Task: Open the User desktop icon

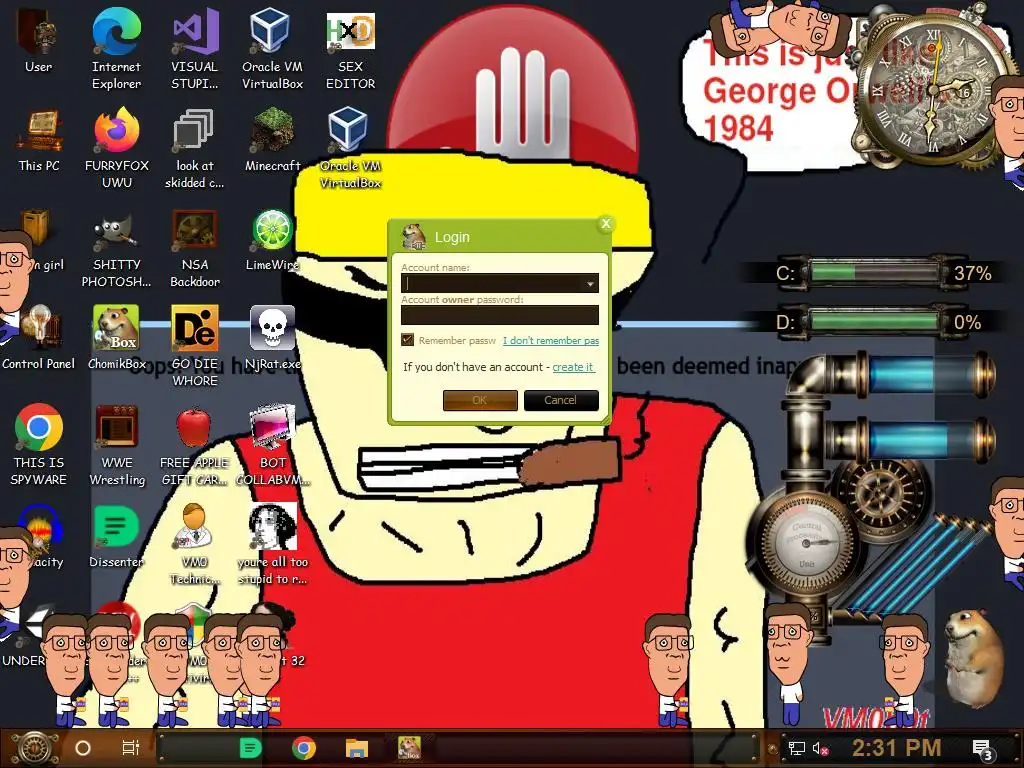Action: (38, 40)
